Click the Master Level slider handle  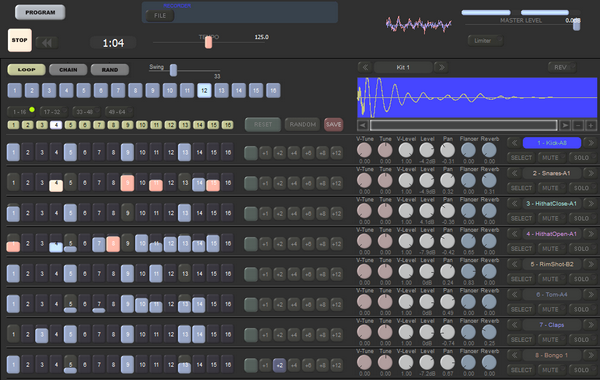tap(576, 24)
